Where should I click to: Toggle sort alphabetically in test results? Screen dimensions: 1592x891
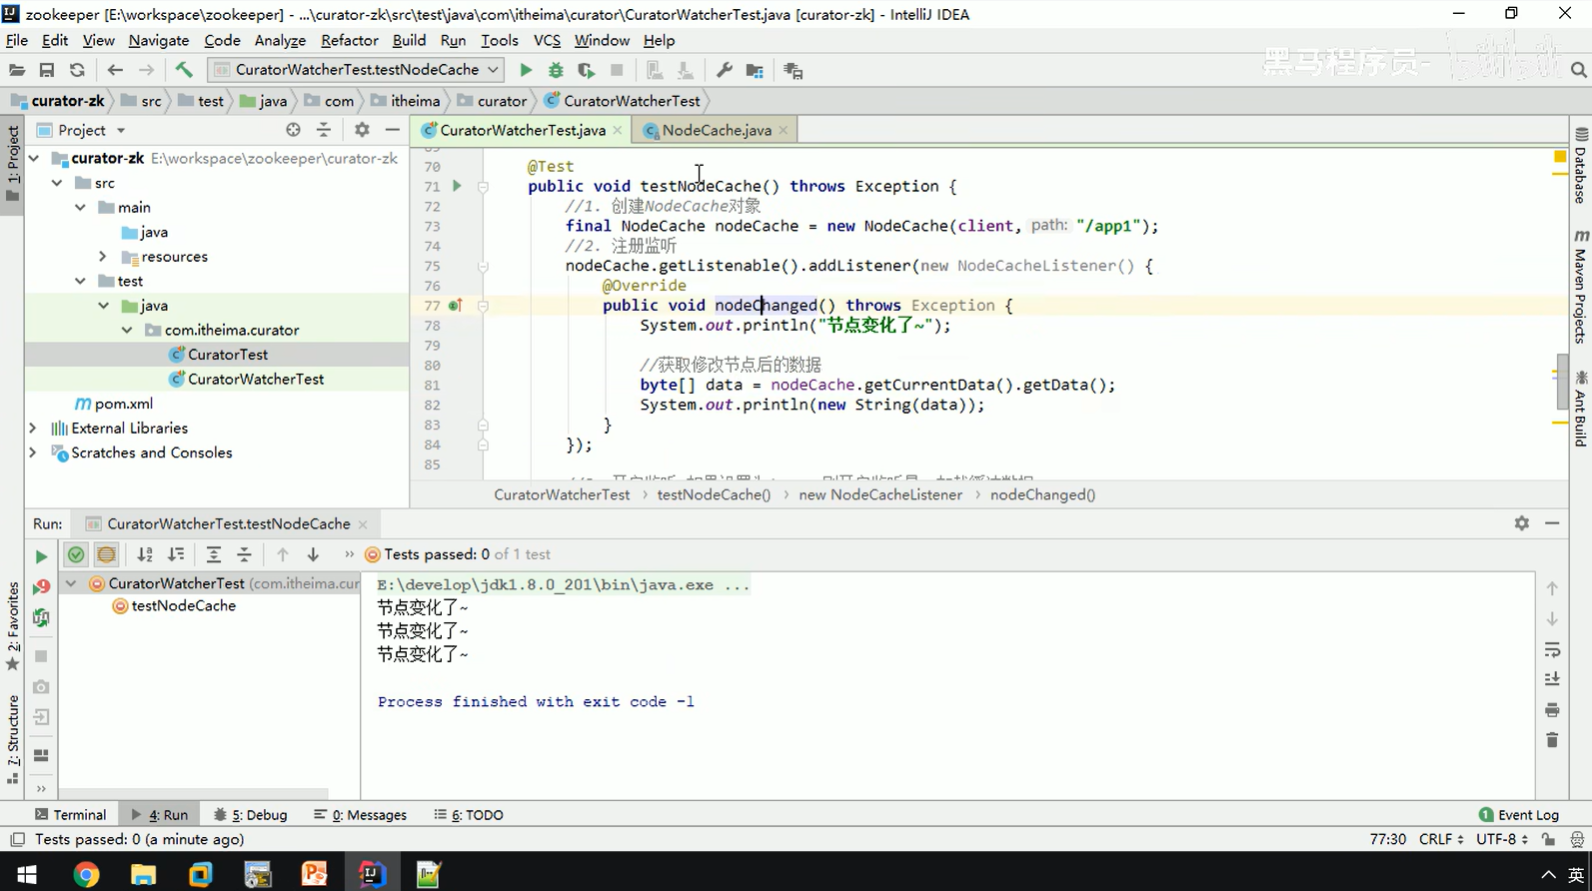tap(145, 554)
